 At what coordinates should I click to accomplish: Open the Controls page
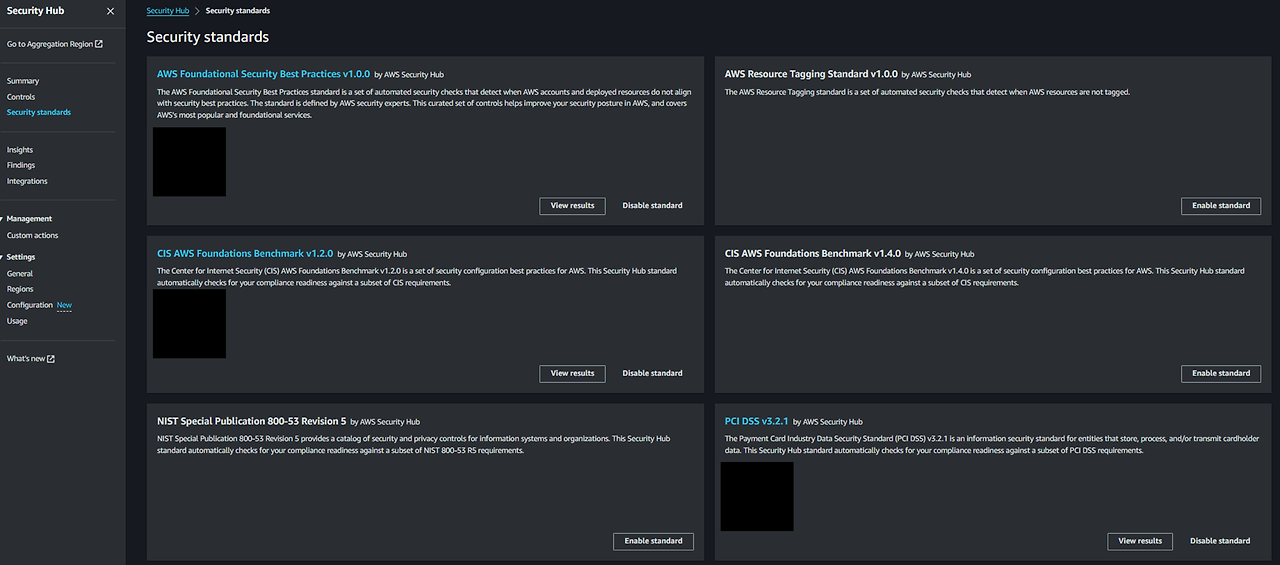pyautogui.click(x=21, y=97)
